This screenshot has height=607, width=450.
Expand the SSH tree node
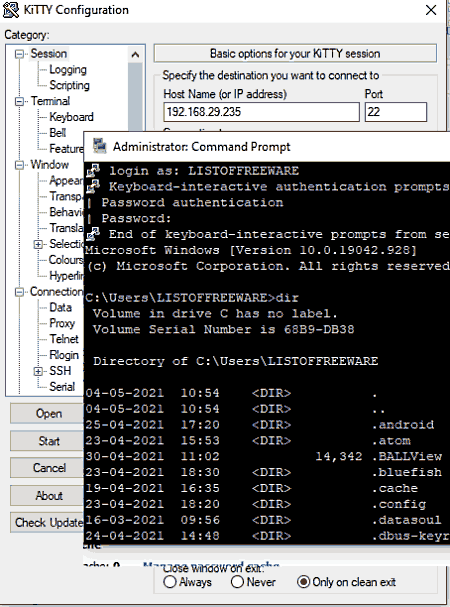pos(38,371)
